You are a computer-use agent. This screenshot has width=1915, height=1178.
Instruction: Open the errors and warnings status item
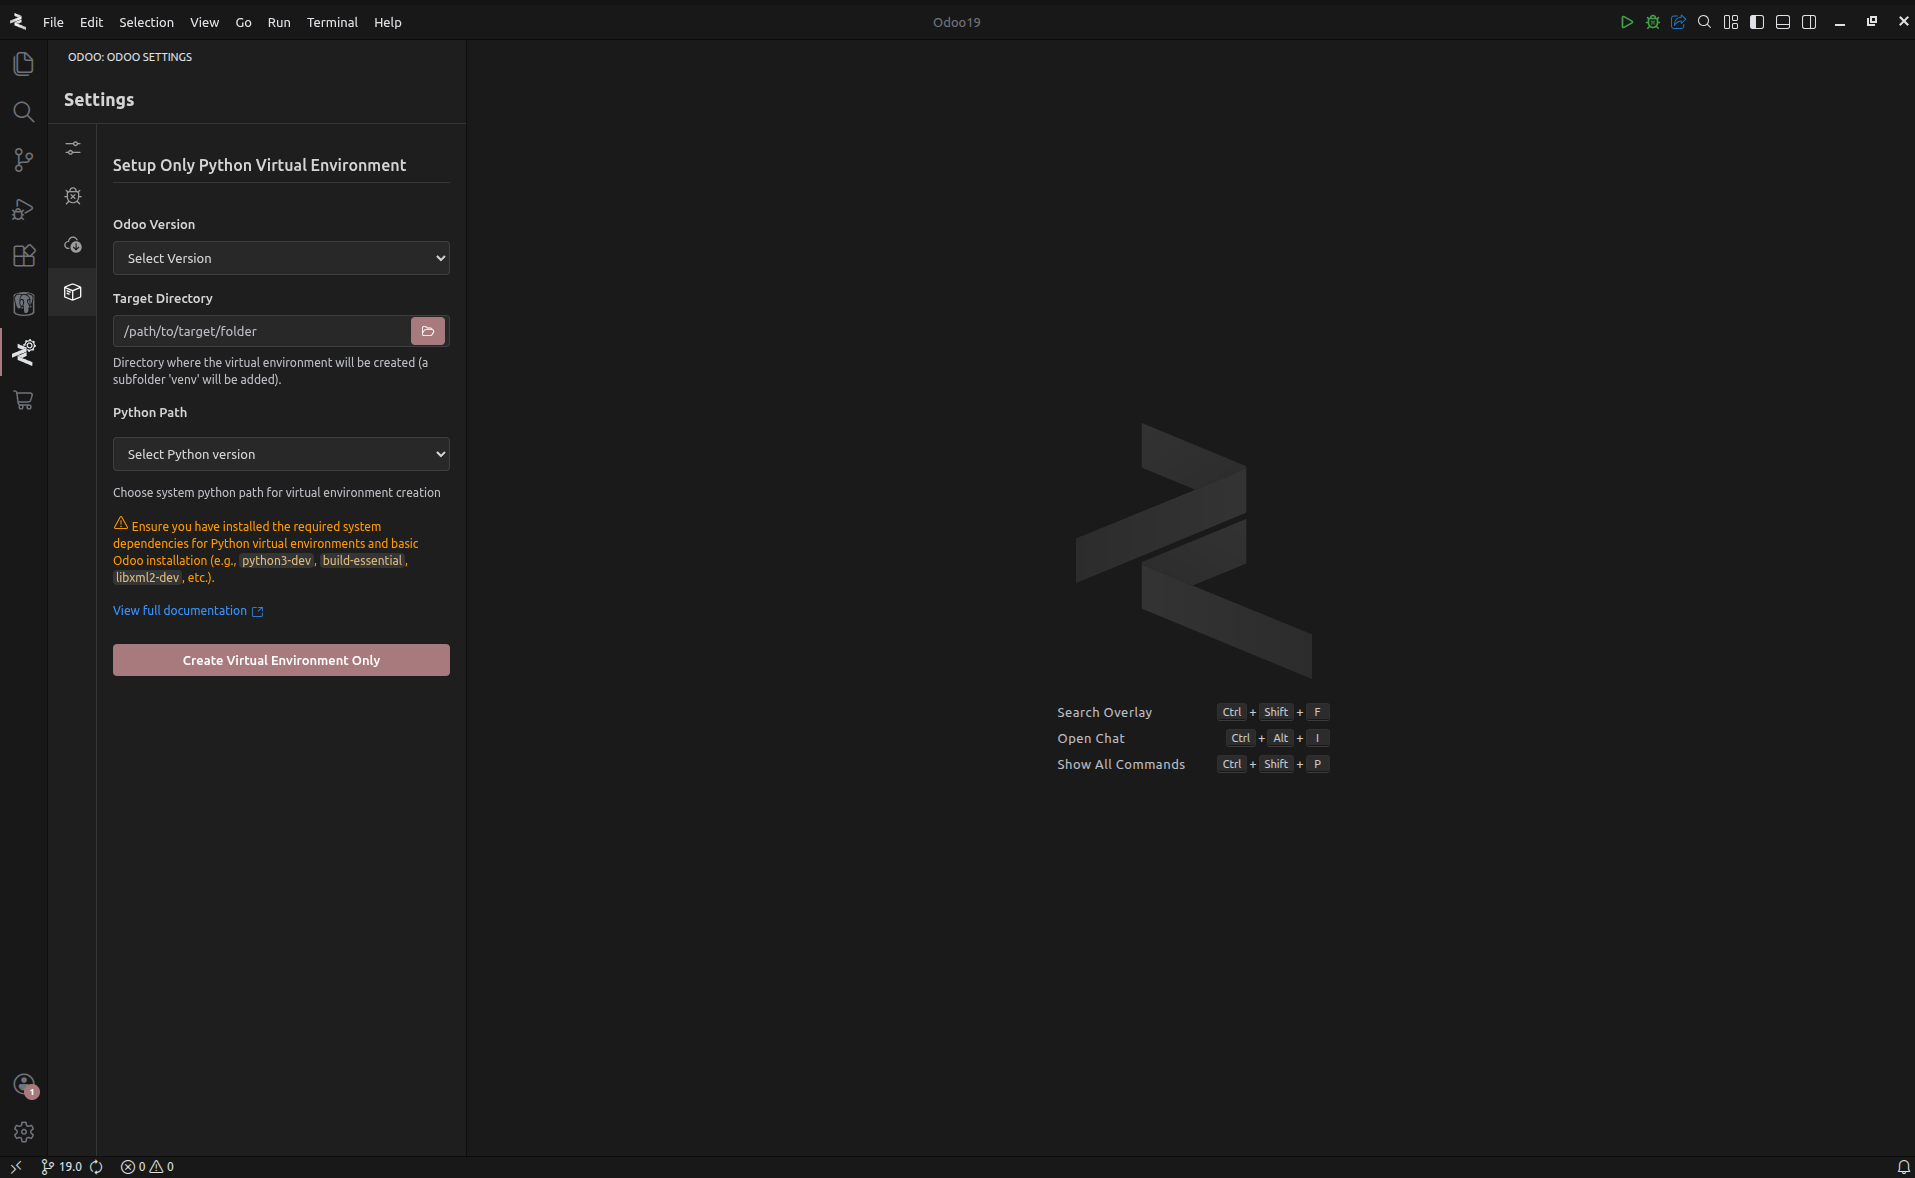pyautogui.click(x=147, y=1167)
